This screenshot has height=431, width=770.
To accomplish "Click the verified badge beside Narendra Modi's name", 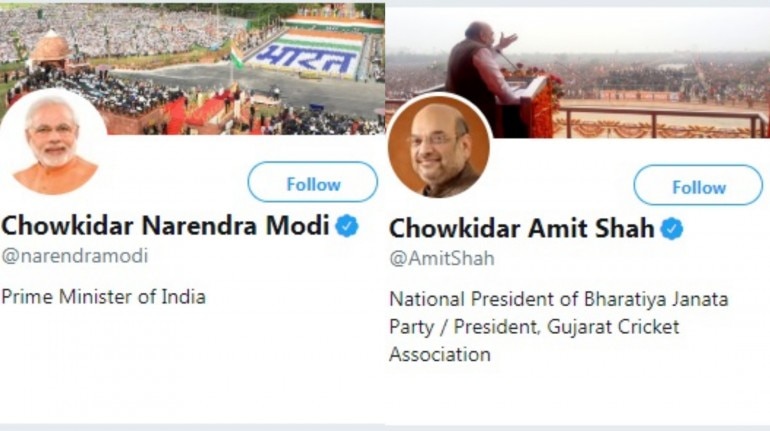I will 347,226.
